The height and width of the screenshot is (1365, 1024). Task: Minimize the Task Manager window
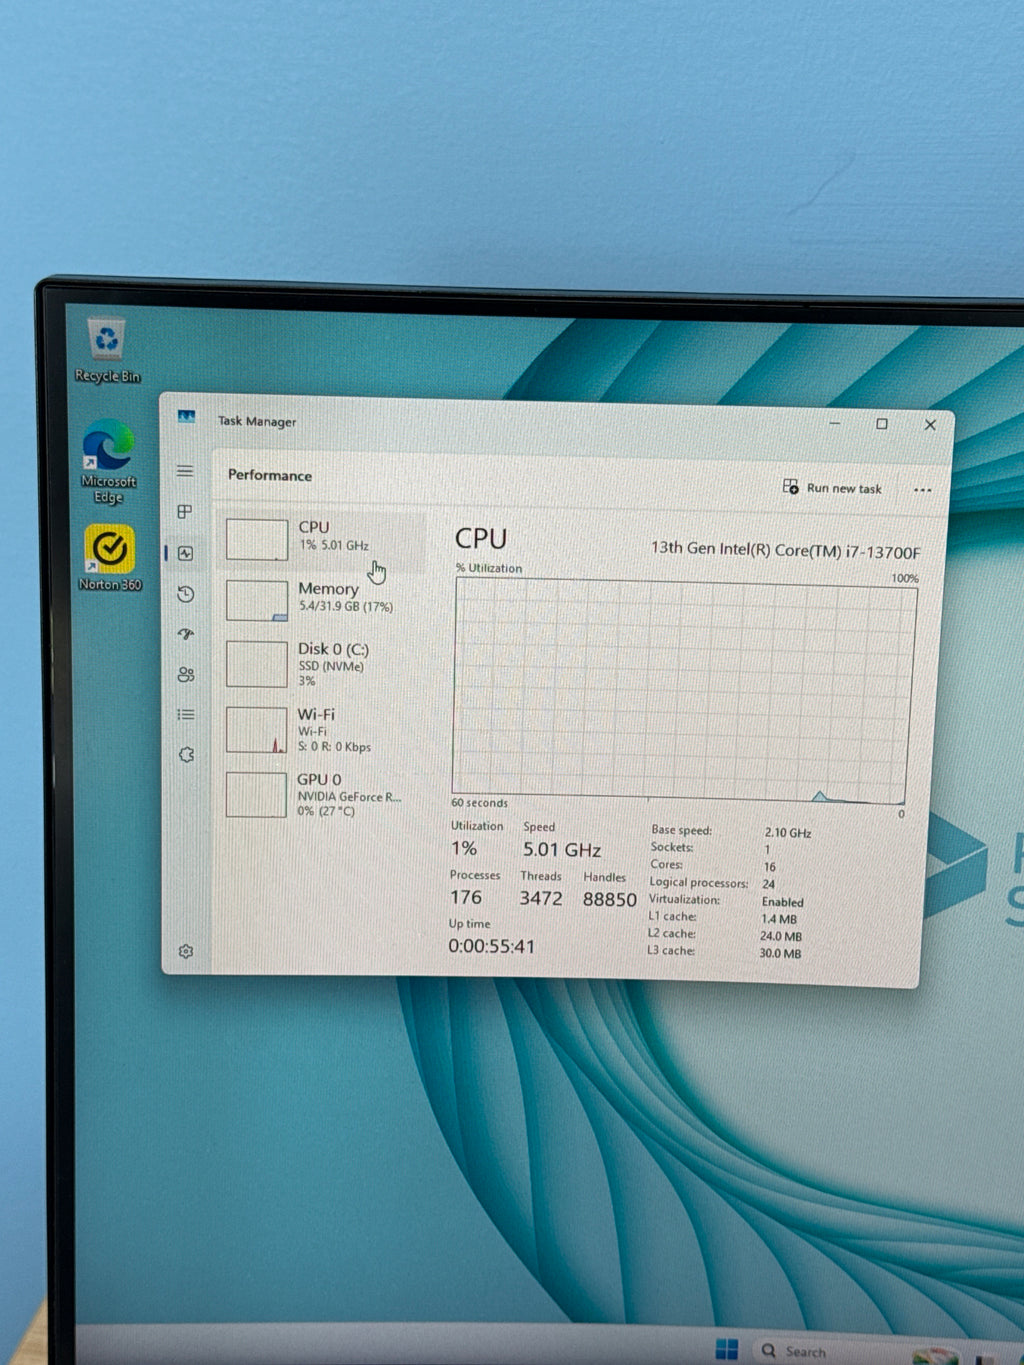[x=835, y=424]
